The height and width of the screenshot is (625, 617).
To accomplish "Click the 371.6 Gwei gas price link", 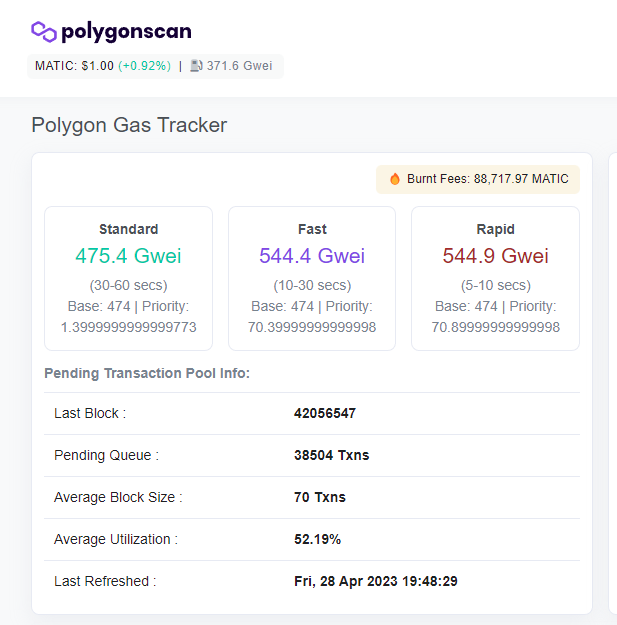I will click(x=239, y=66).
